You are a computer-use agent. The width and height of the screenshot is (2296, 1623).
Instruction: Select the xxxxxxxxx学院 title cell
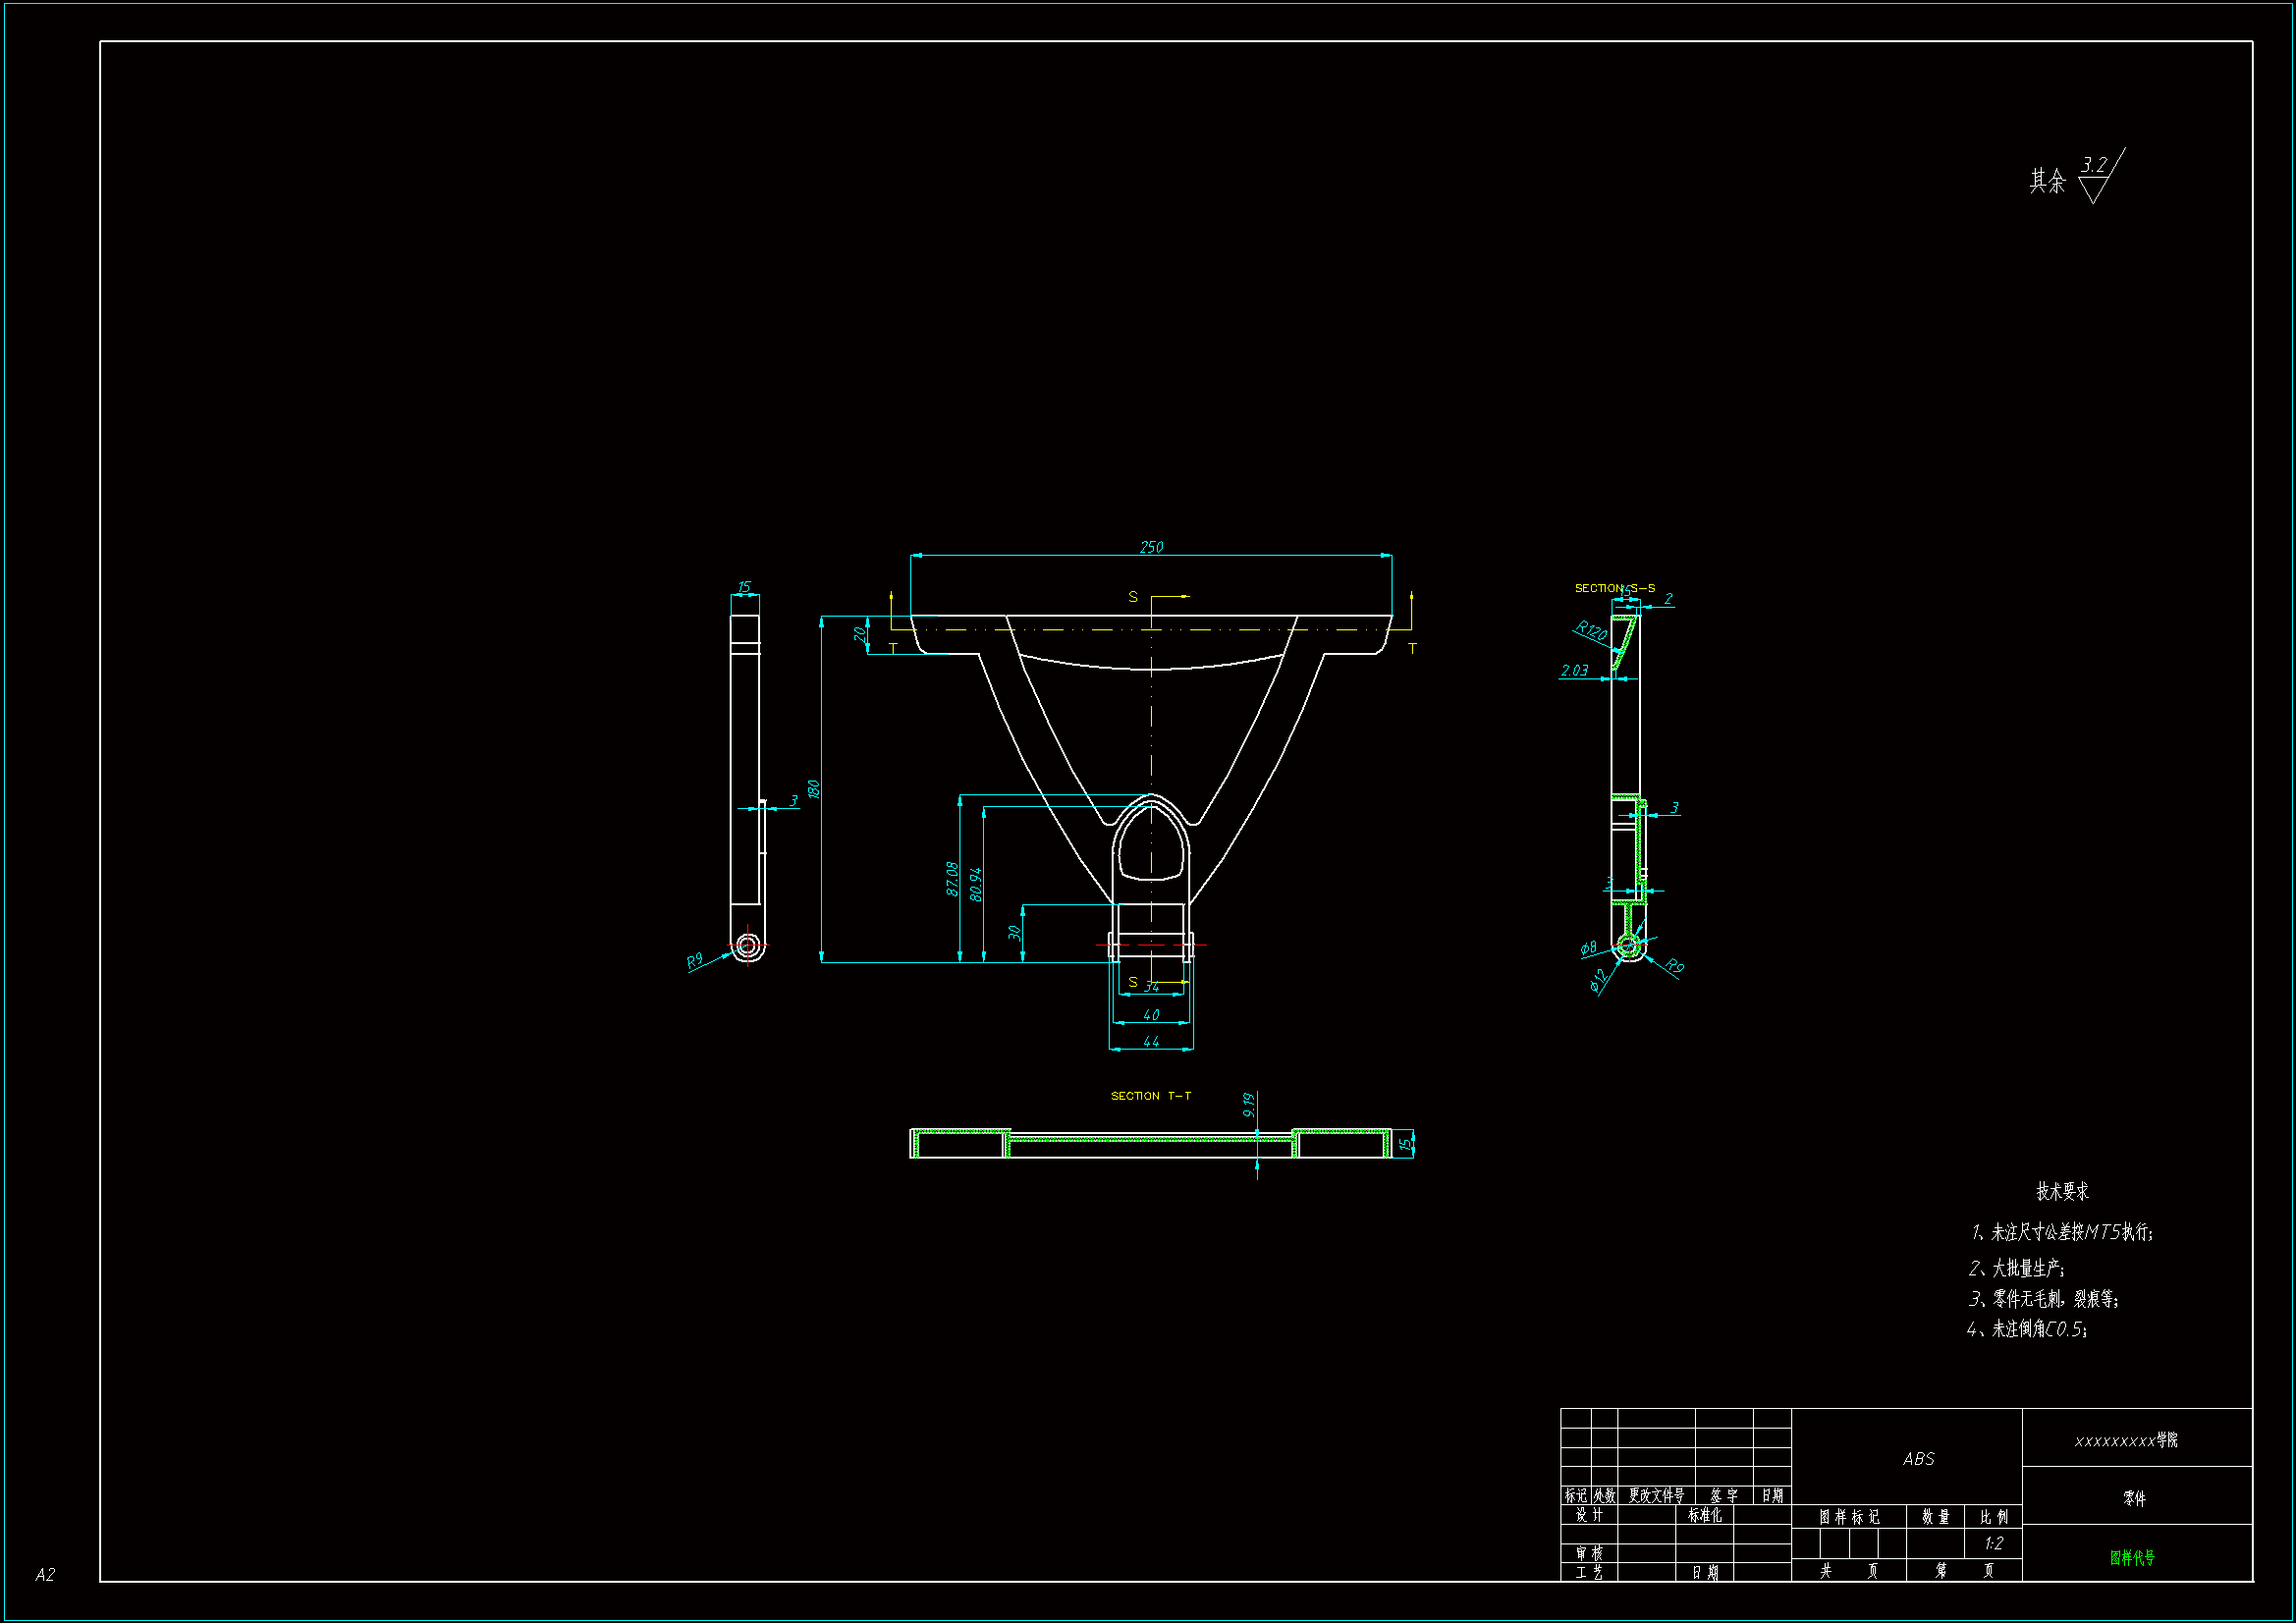point(2126,1440)
